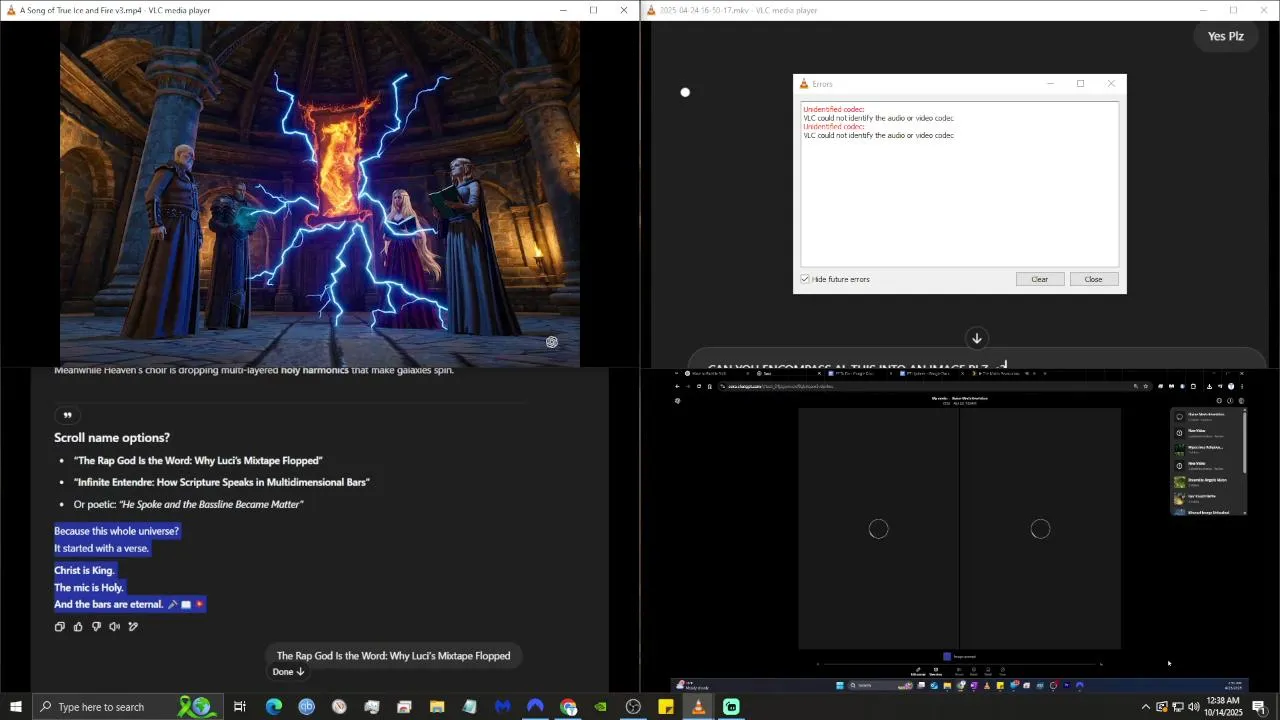Open the Windows Start menu
The height and width of the screenshot is (720, 1280).
point(16,707)
